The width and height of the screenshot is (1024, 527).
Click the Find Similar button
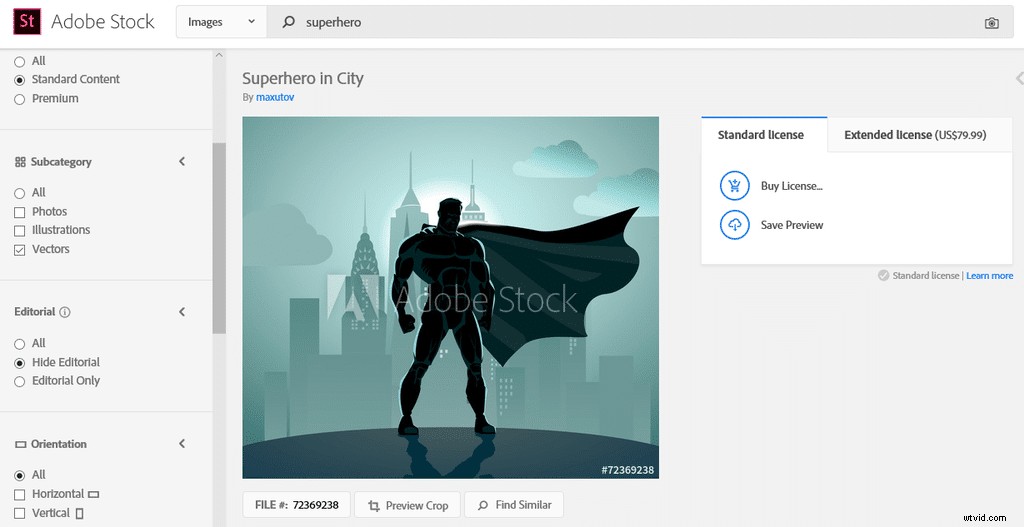[514, 505]
